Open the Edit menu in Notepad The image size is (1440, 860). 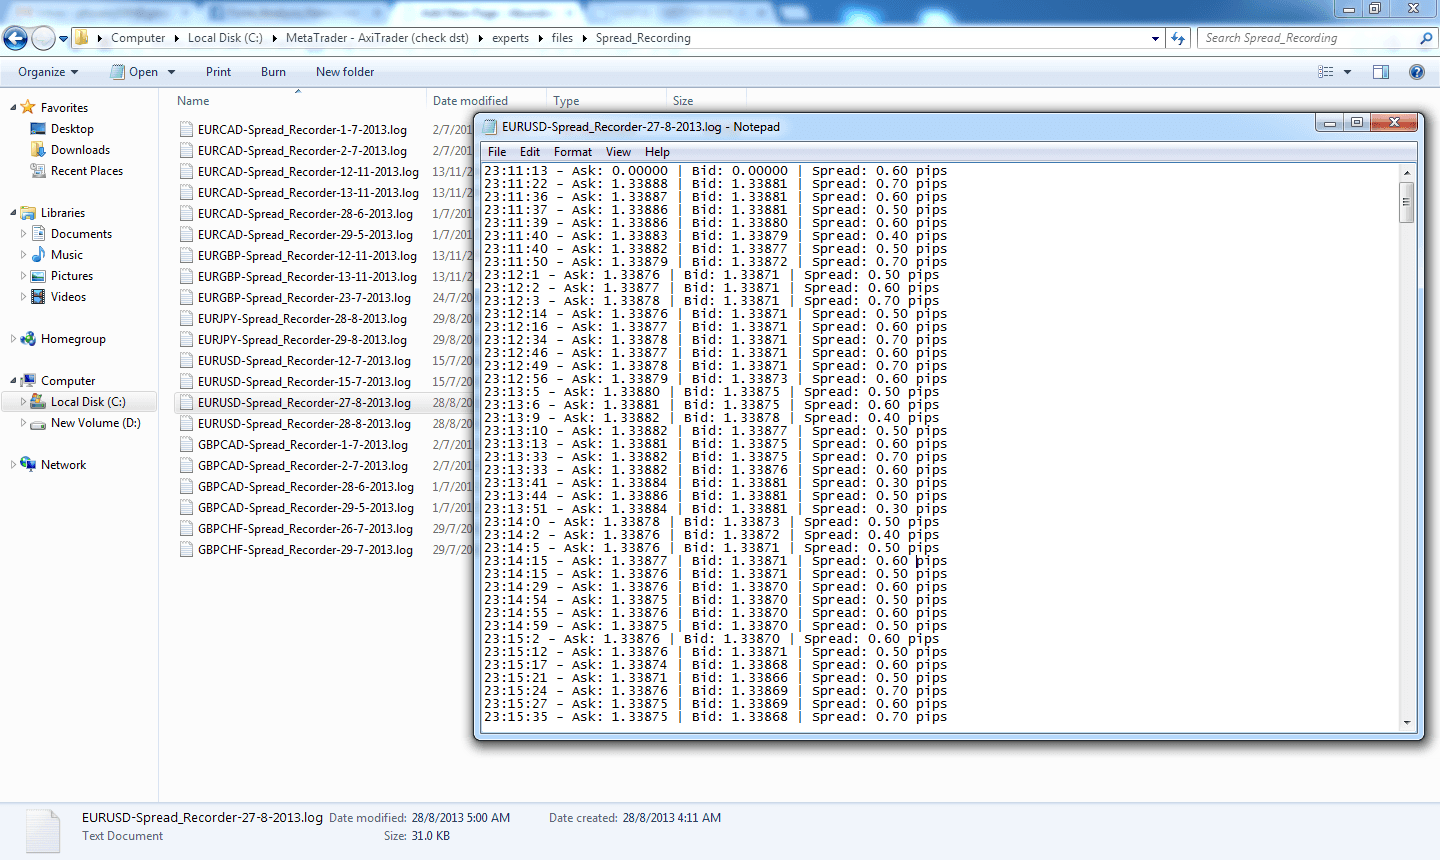click(529, 151)
